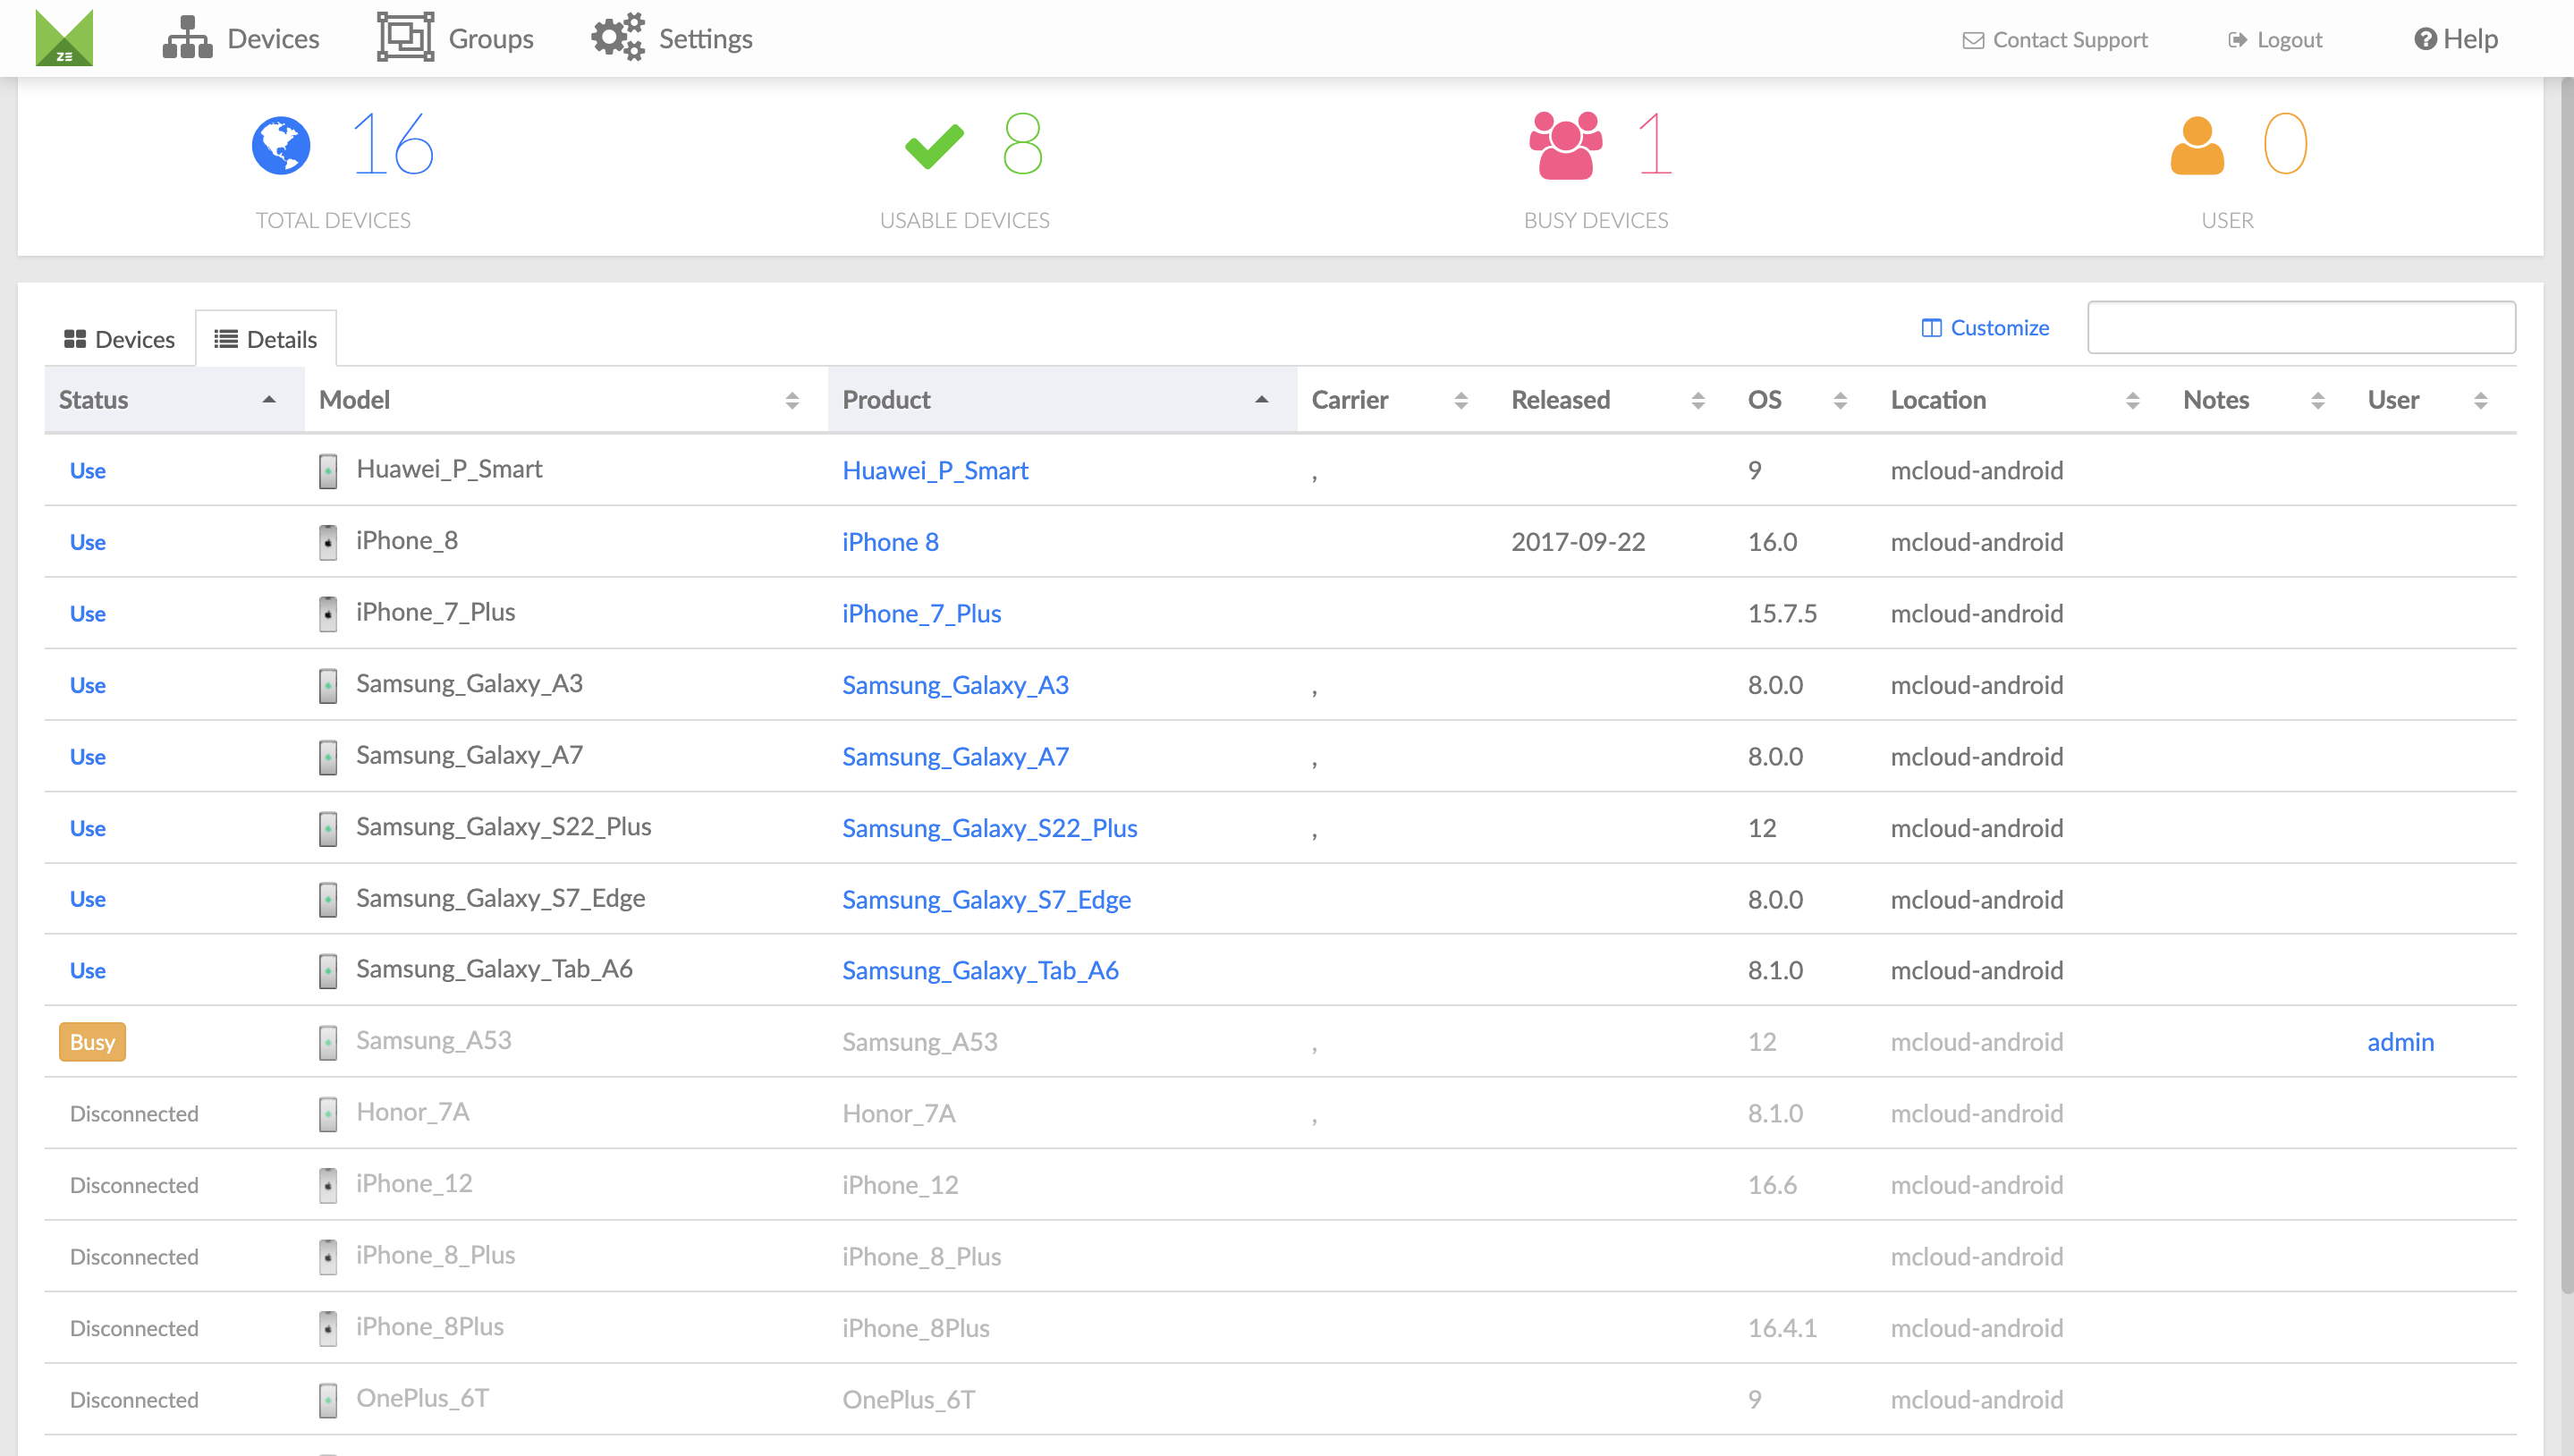This screenshot has width=2574, height=1456.
Task: Click the phone icon beside Huawei_P_Smart
Action: tap(328, 471)
